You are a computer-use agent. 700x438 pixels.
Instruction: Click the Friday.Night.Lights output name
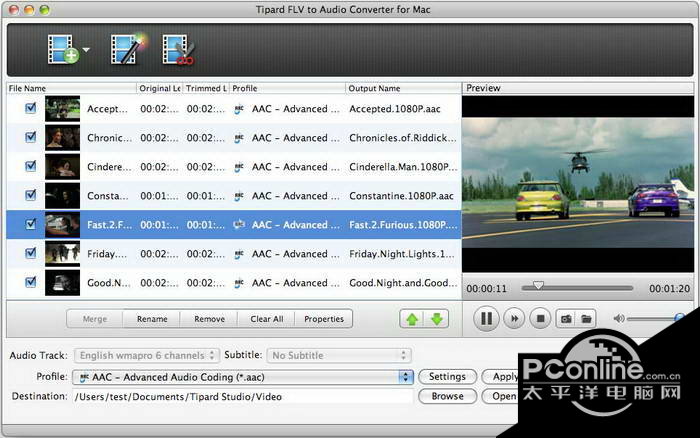(x=402, y=254)
